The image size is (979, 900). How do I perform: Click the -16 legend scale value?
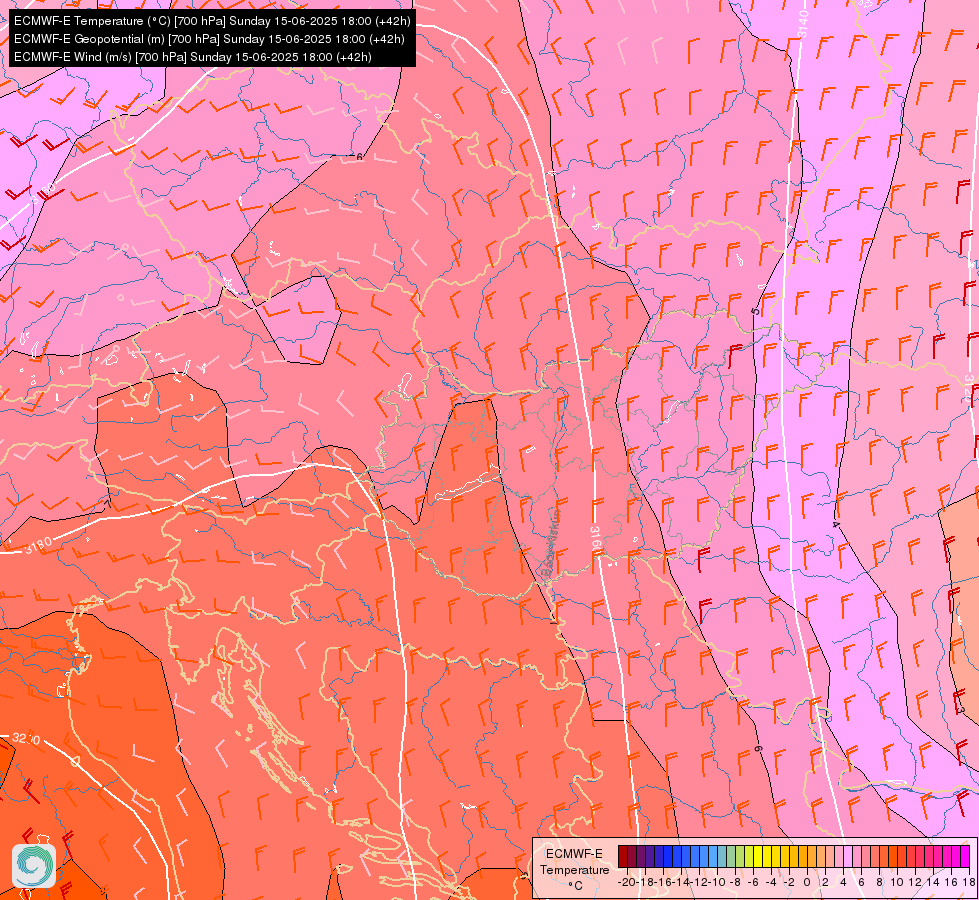(x=663, y=882)
